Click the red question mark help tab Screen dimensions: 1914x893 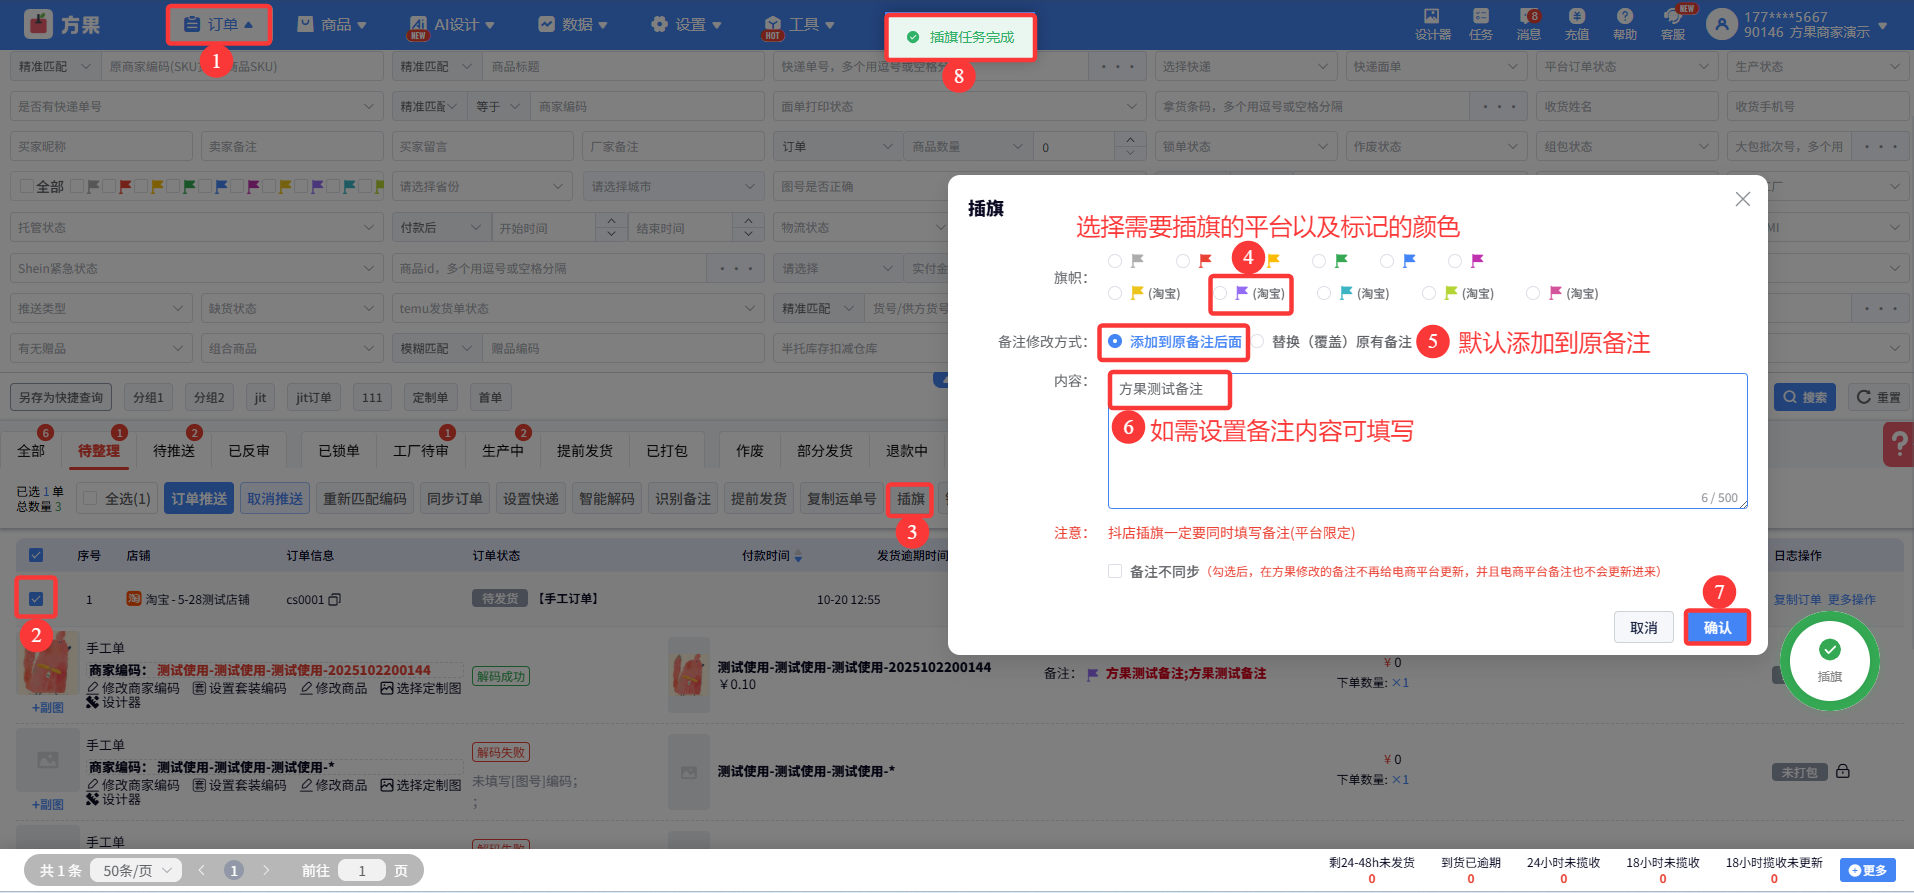click(x=1898, y=444)
